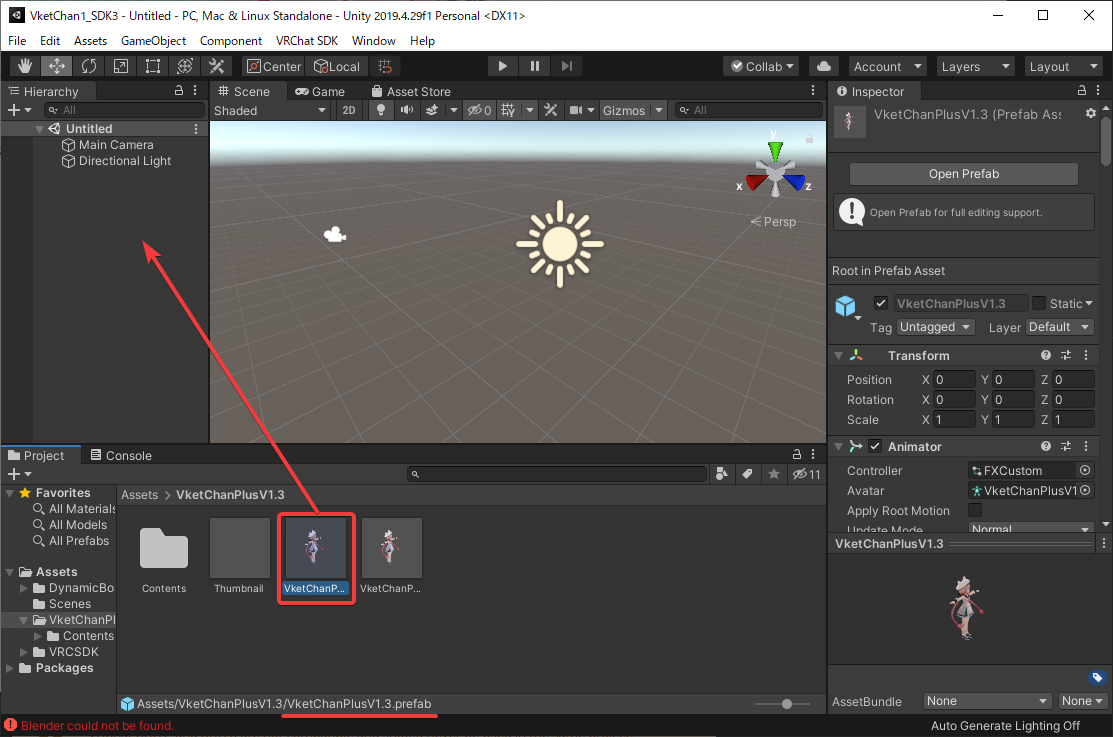Image resolution: width=1113 pixels, height=737 pixels.
Task: Open the VRChat SDK menu
Action: (x=307, y=41)
